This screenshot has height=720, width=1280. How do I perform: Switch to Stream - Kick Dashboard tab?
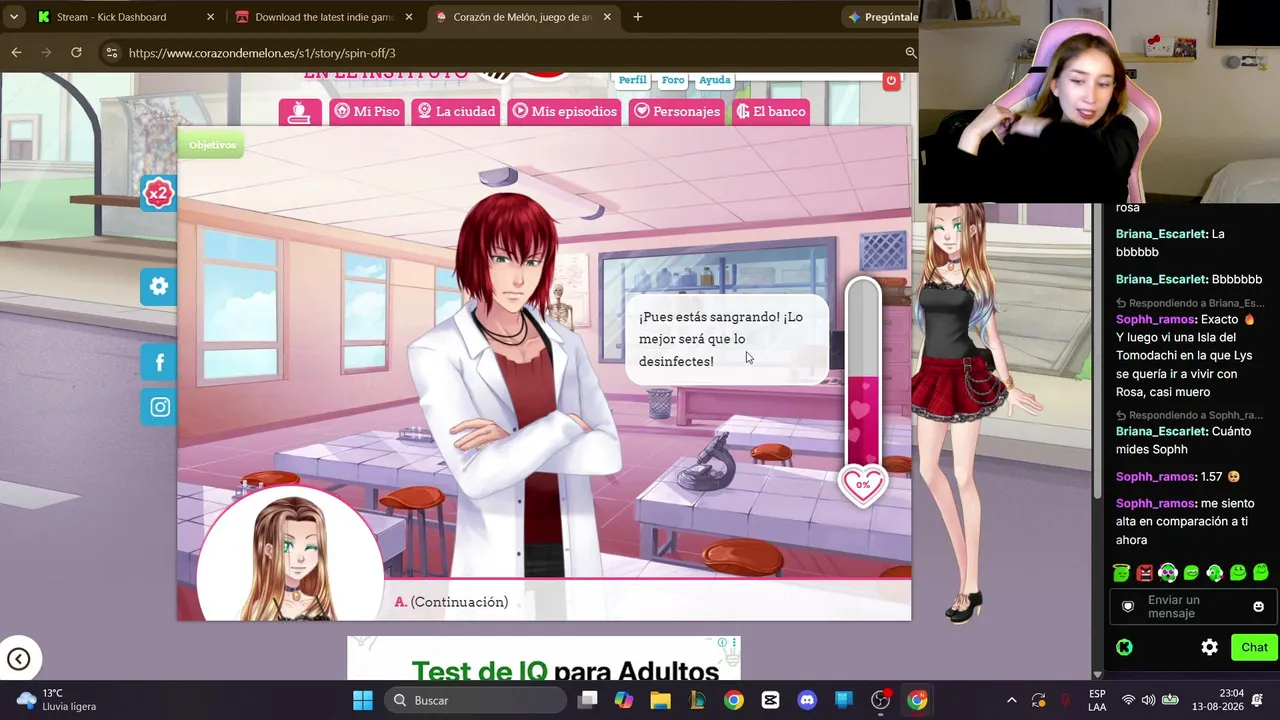pyautogui.click(x=124, y=17)
